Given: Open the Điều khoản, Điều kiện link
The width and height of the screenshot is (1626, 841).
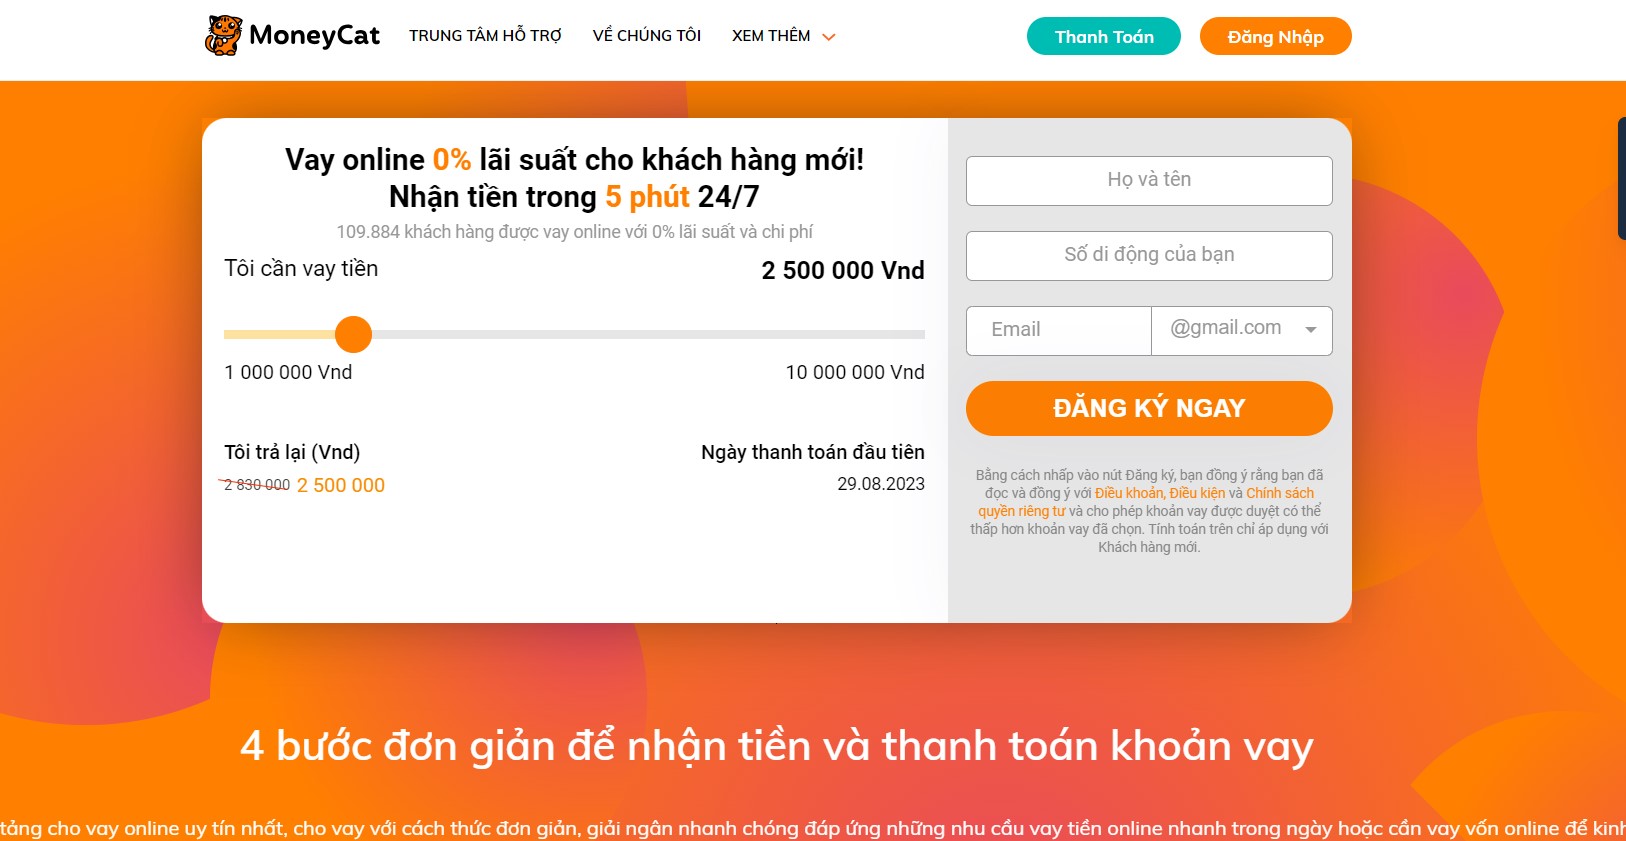Looking at the screenshot, I should click(1160, 493).
